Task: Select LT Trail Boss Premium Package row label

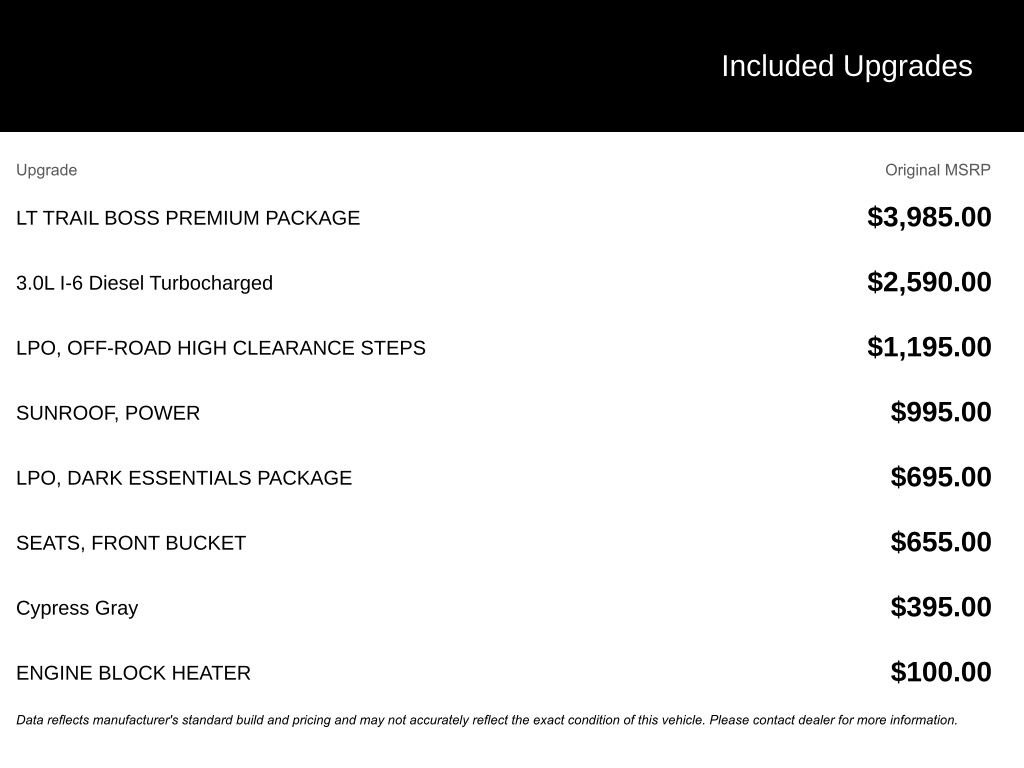Action: point(188,218)
